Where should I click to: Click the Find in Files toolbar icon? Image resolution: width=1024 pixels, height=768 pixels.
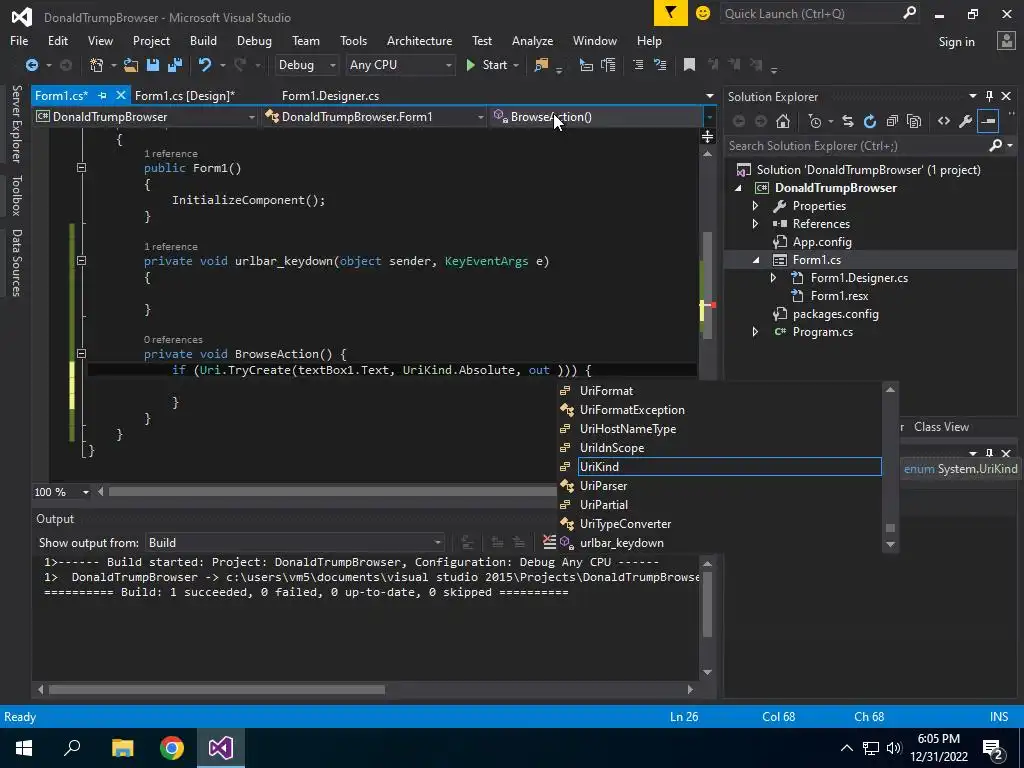coord(541,65)
